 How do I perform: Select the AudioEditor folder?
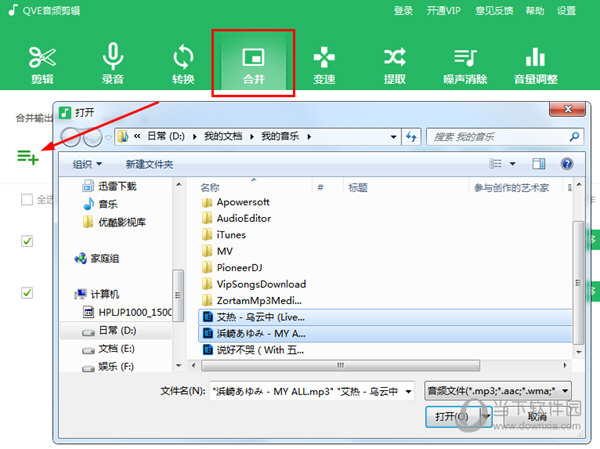236,219
